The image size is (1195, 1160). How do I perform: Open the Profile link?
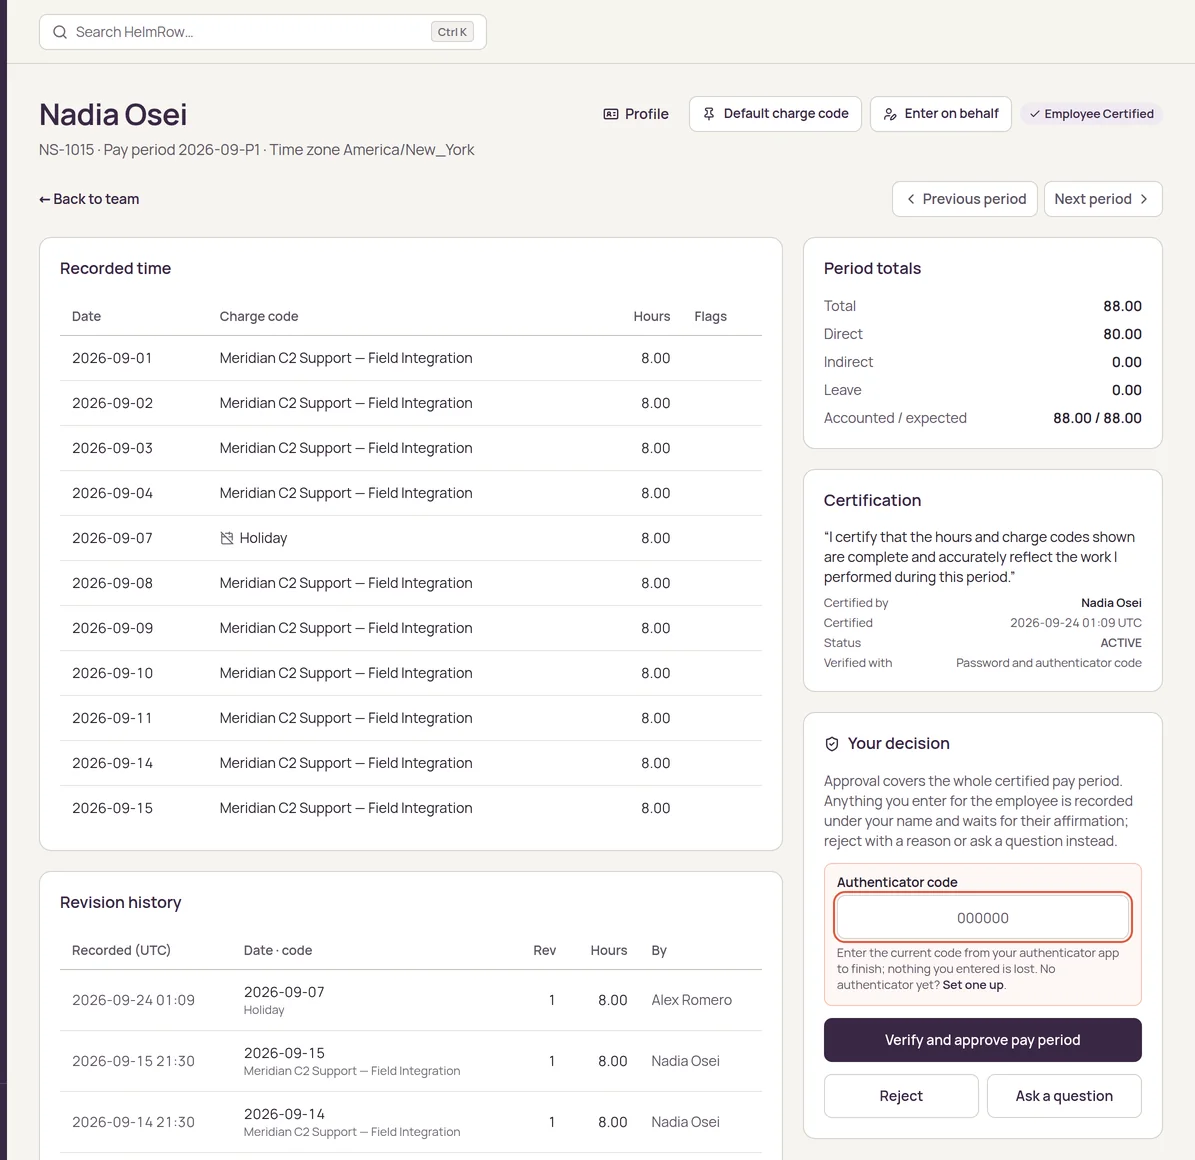click(636, 114)
